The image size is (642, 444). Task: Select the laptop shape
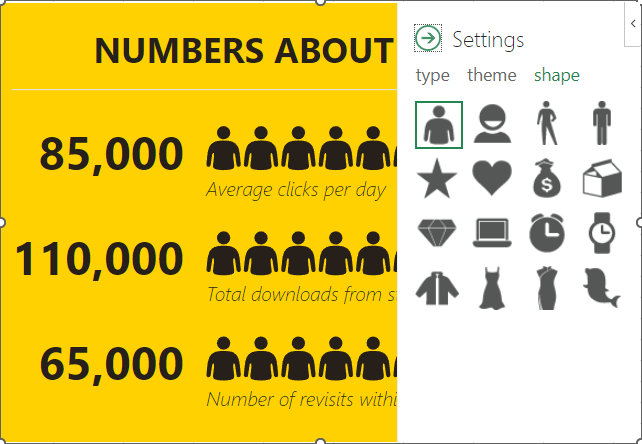[492, 232]
